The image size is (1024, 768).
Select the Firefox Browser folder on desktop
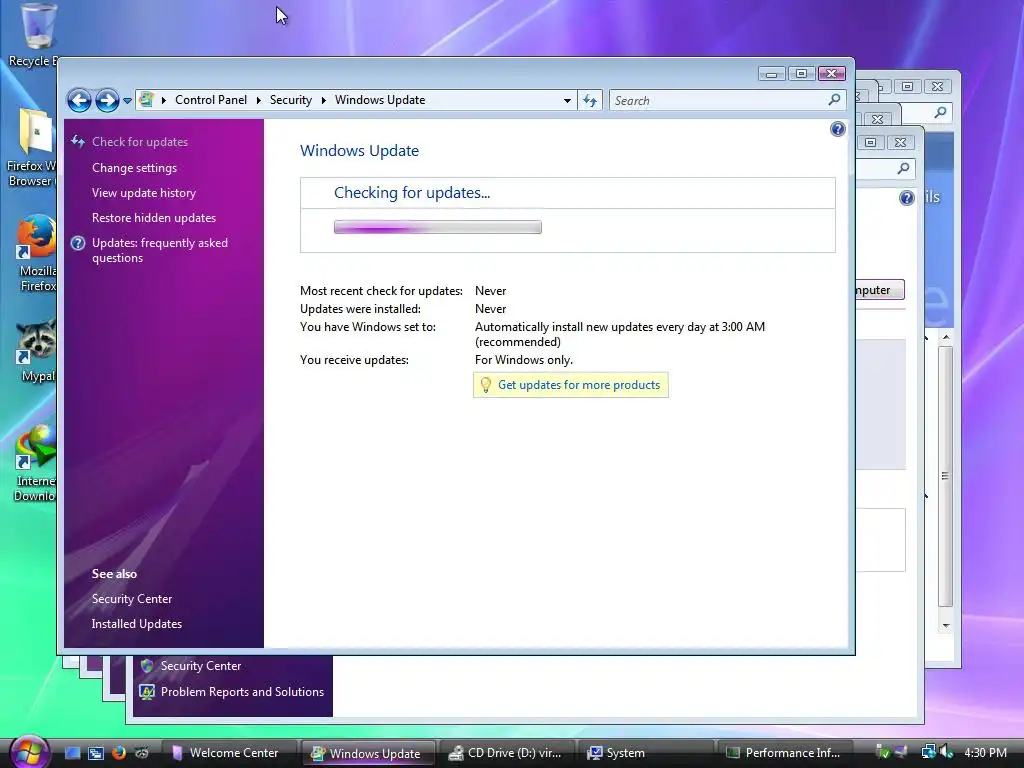click(31, 148)
